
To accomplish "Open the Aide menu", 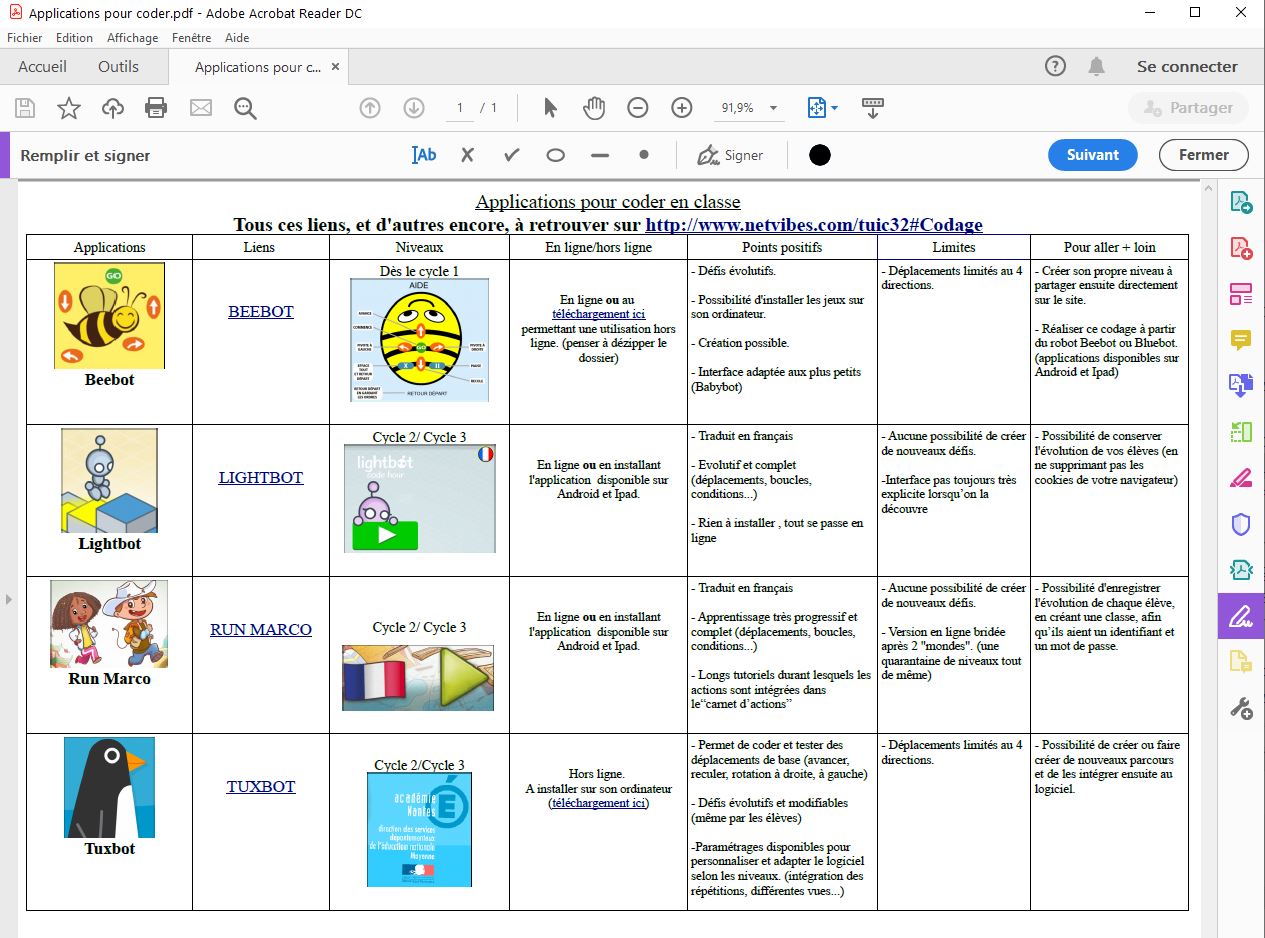I will pyautogui.click(x=237, y=38).
